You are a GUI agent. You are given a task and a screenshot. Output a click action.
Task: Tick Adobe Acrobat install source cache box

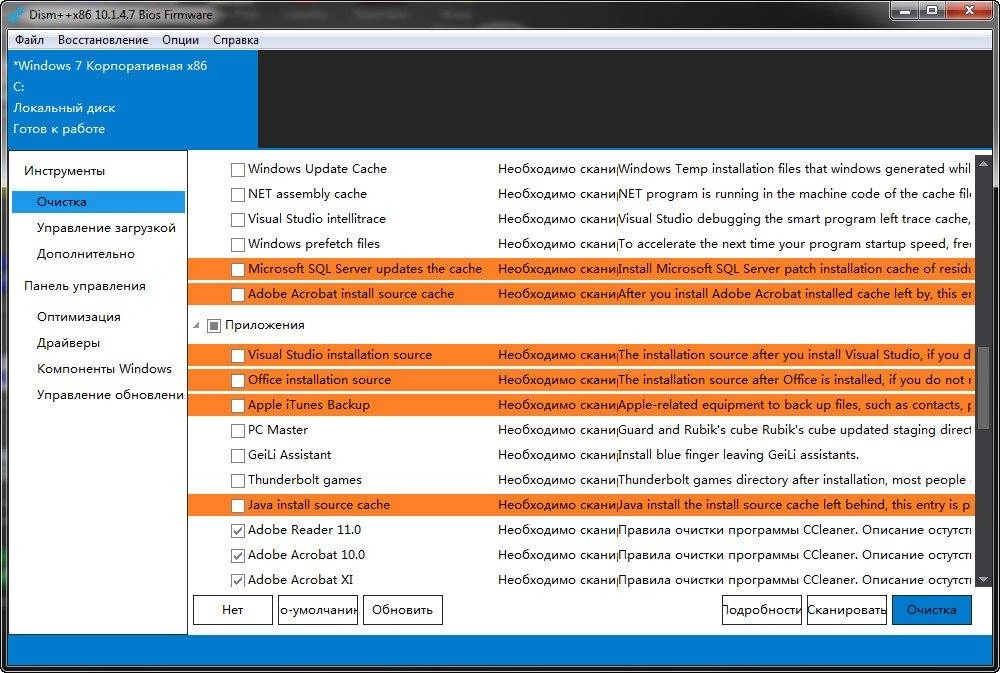238,295
